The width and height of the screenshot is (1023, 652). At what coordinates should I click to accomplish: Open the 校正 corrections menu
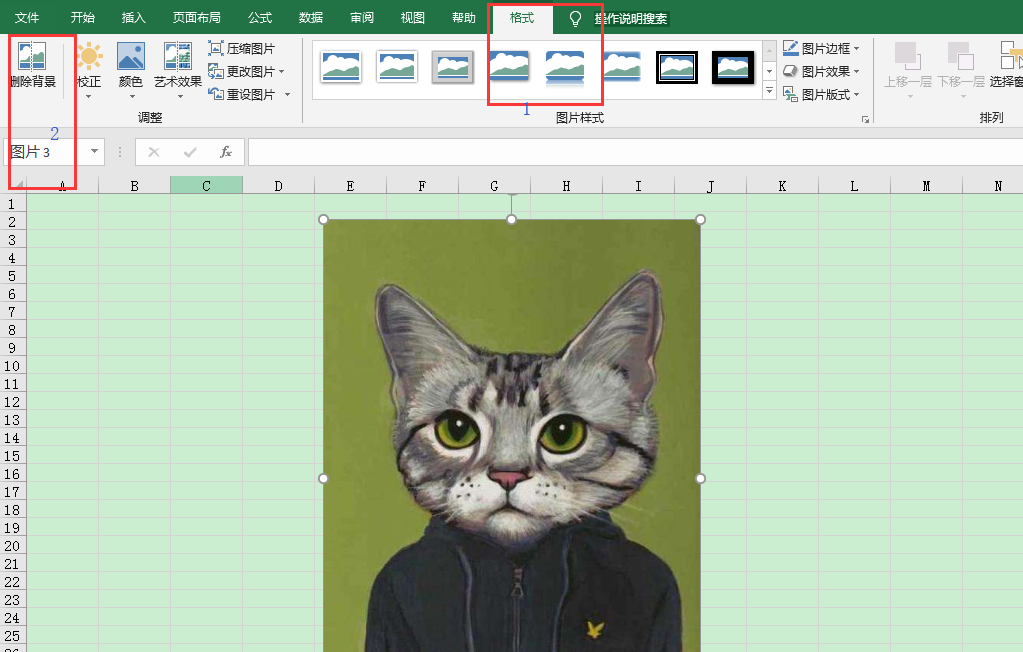(x=89, y=70)
